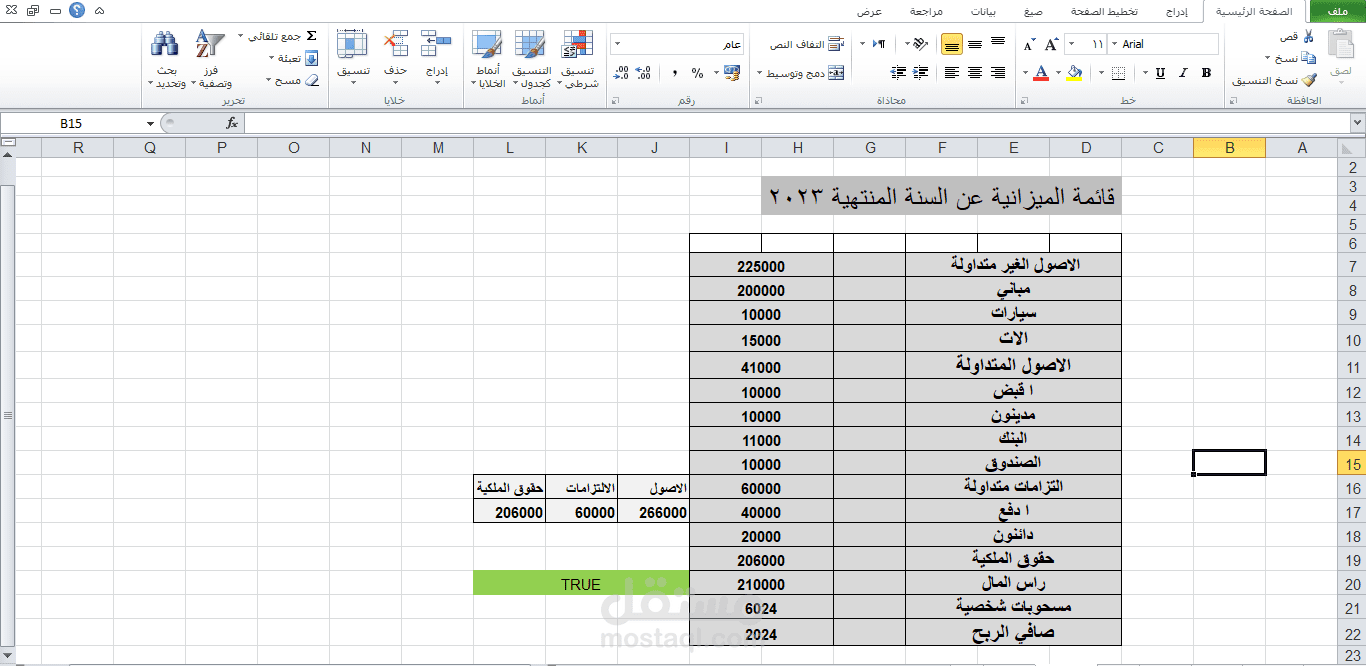The height and width of the screenshot is (666, 1366).
Task: Open the font size dropdown
Action: 1072,44
